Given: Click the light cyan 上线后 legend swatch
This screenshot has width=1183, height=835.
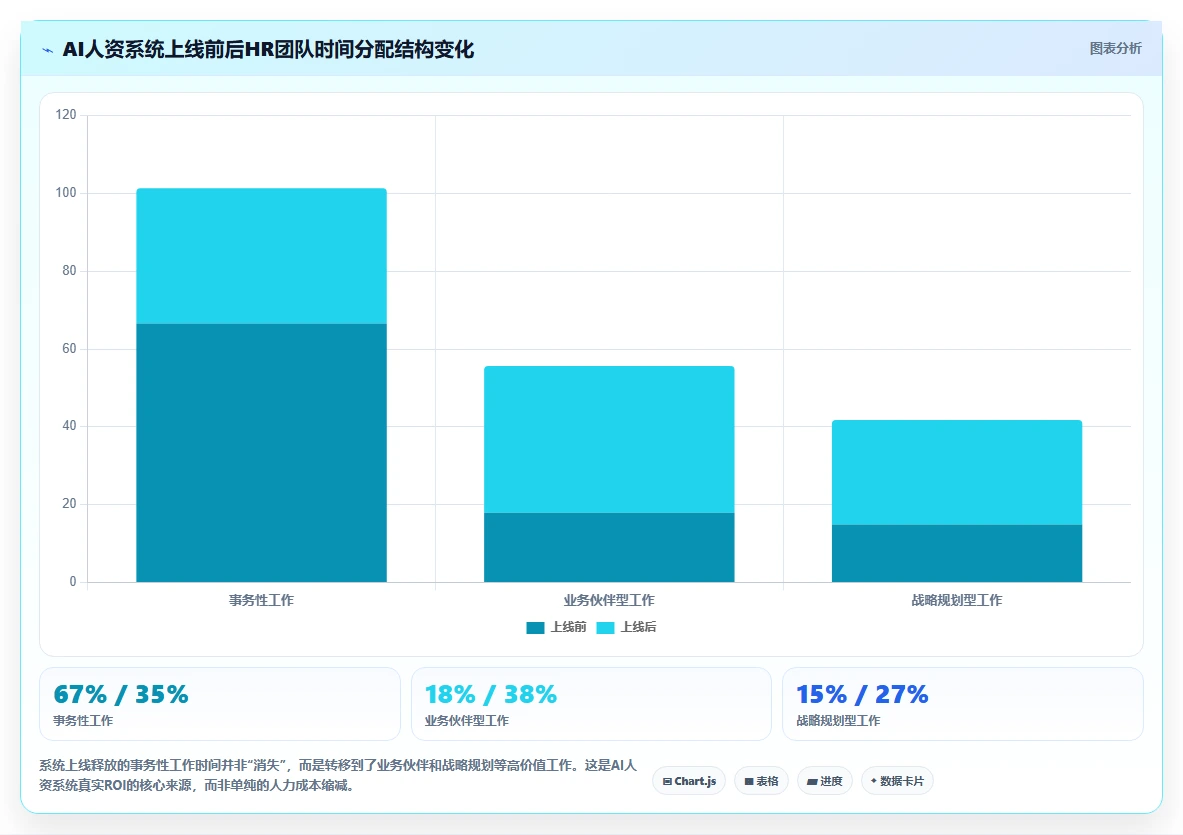Looking at the screenshot, I should [605, 628].
